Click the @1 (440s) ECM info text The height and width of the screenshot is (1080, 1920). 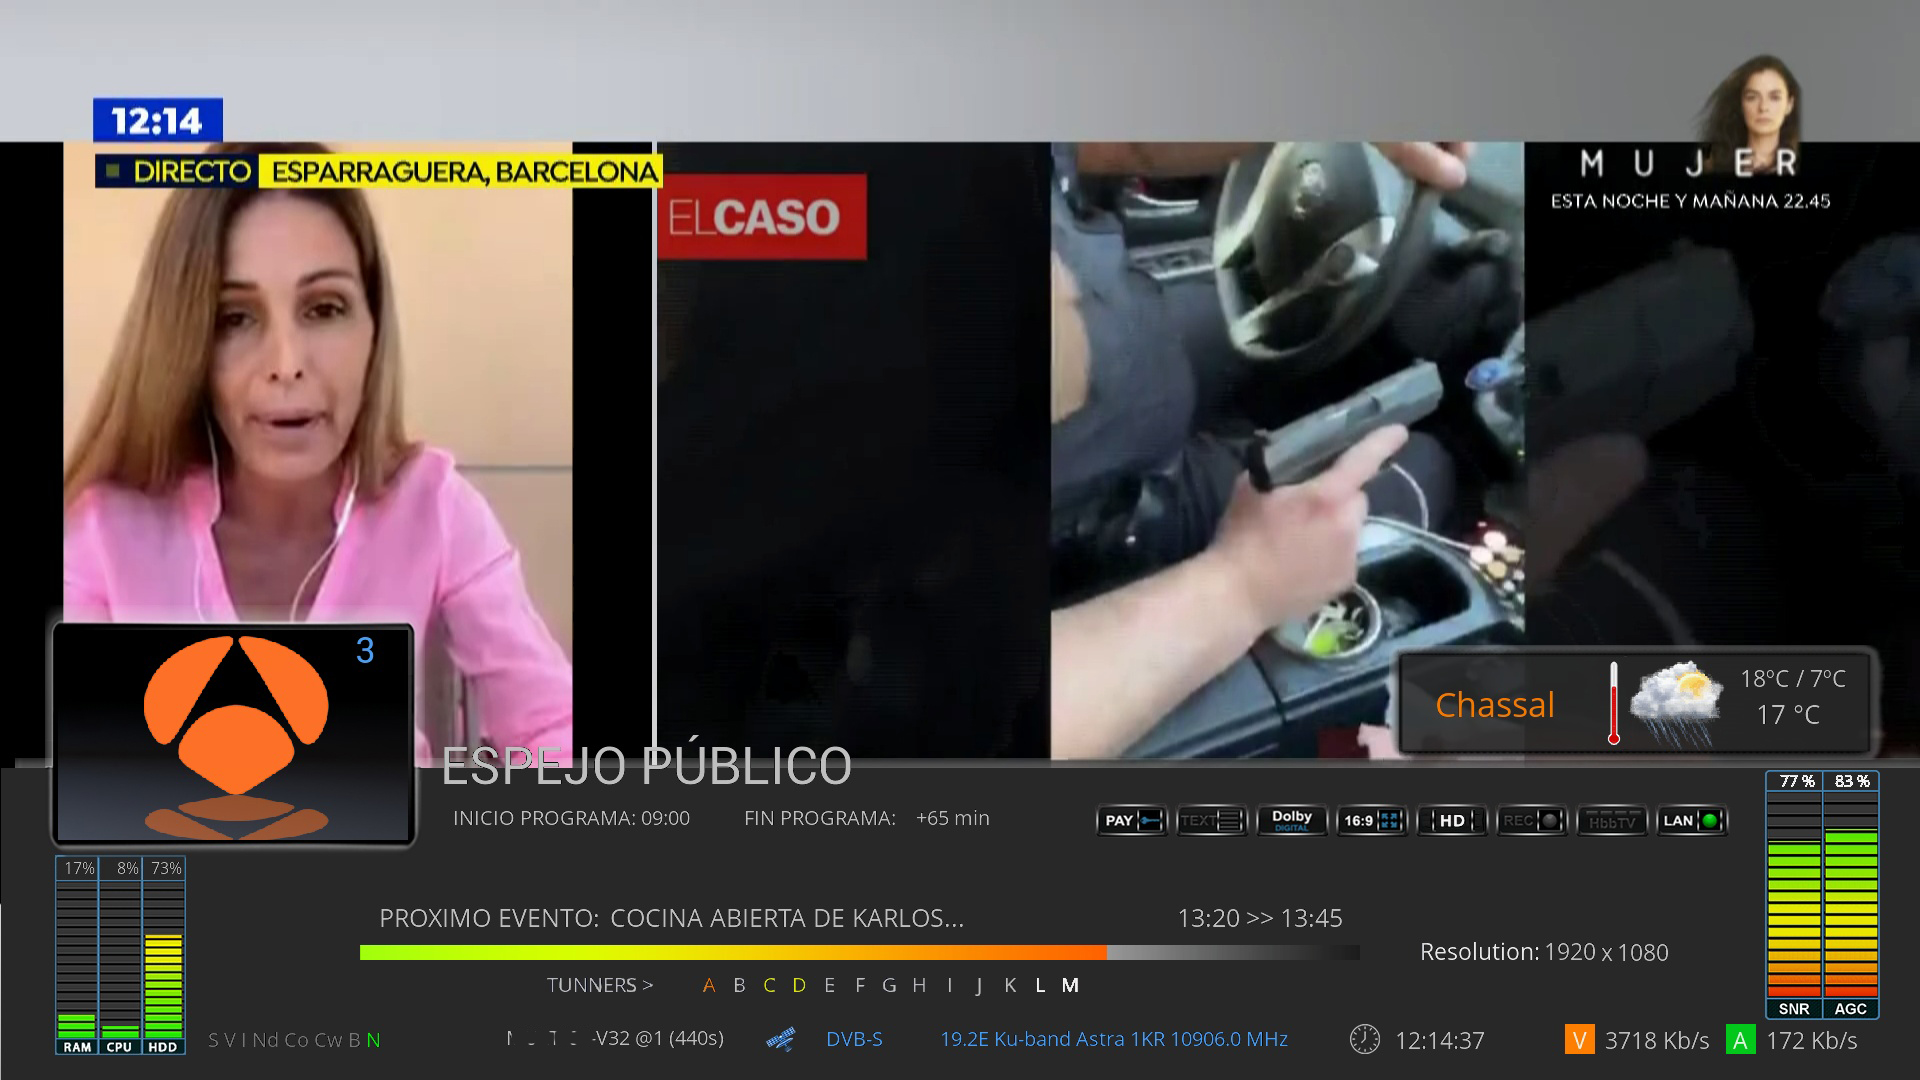(680, 1038)
